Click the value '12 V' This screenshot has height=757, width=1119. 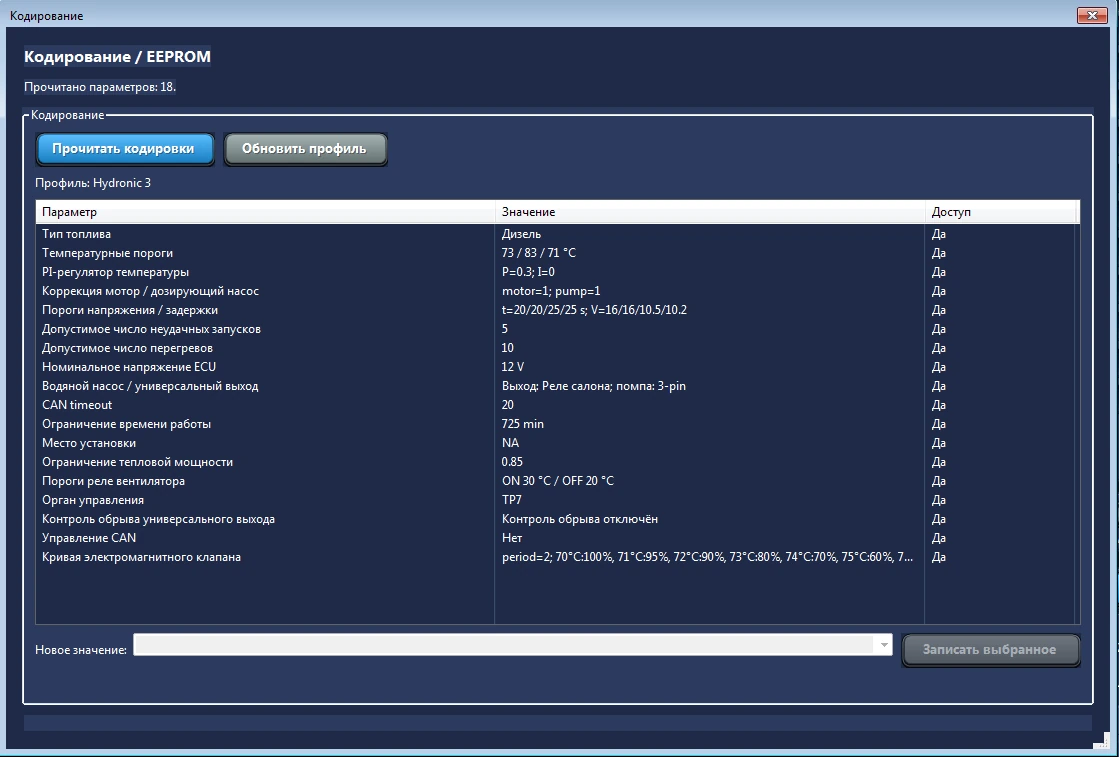513,367
